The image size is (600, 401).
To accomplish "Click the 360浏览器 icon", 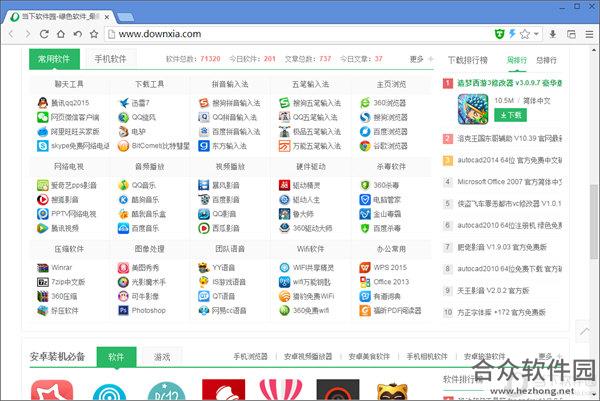I will pos(365,103).
